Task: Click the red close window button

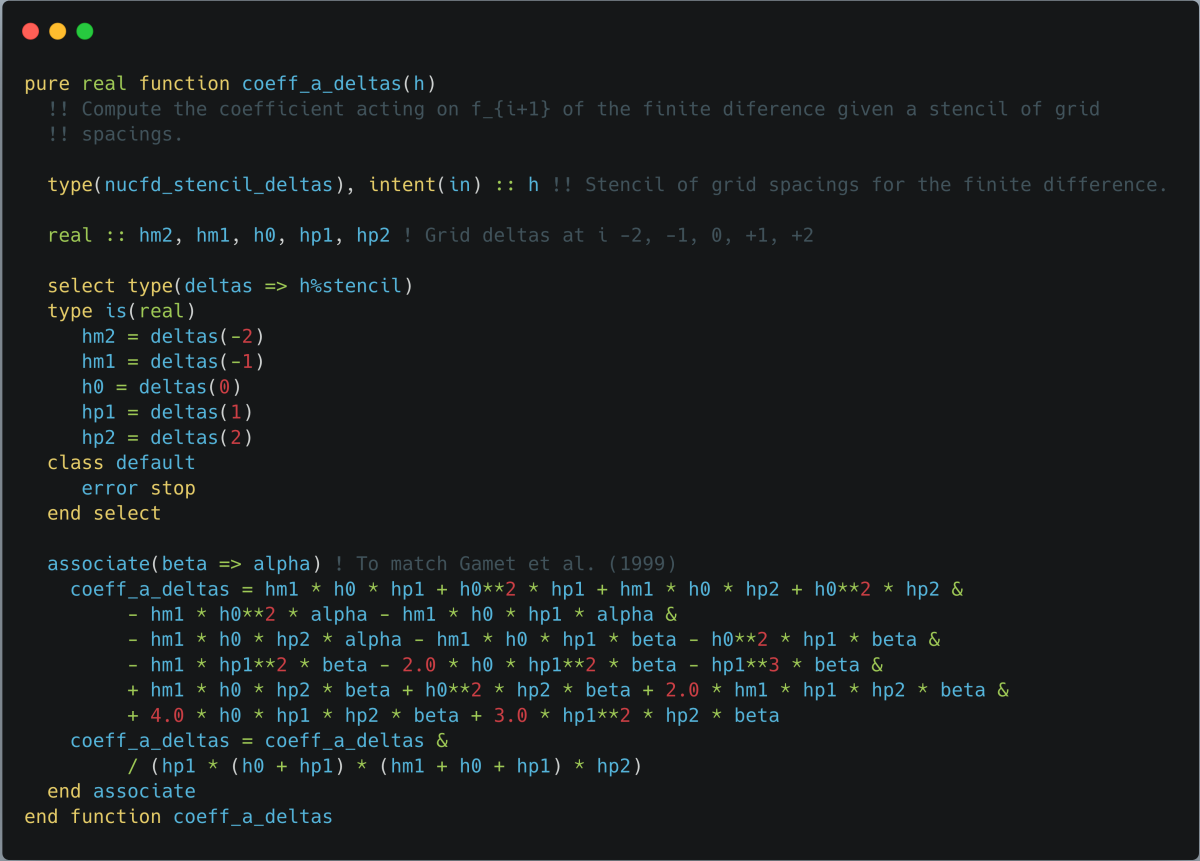Action: click(x=30, y=31)
